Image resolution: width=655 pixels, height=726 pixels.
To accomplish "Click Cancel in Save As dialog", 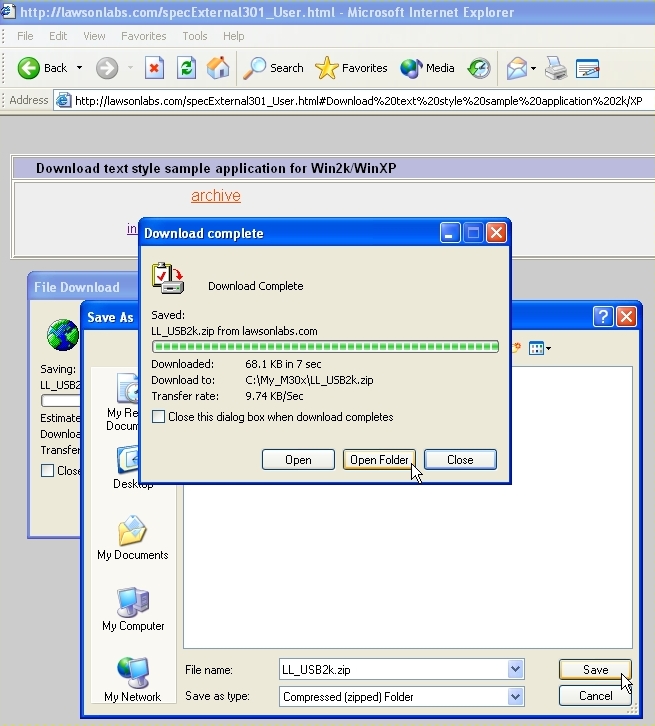I will click(x=595, y=695).
